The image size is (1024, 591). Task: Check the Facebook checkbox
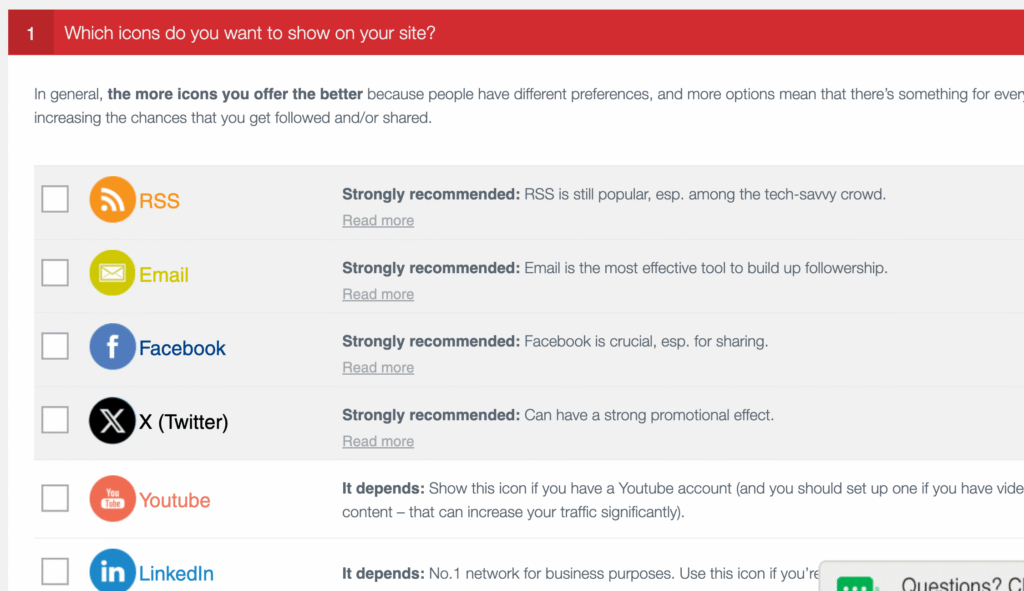pyautogui.click(x=55, y=346)
